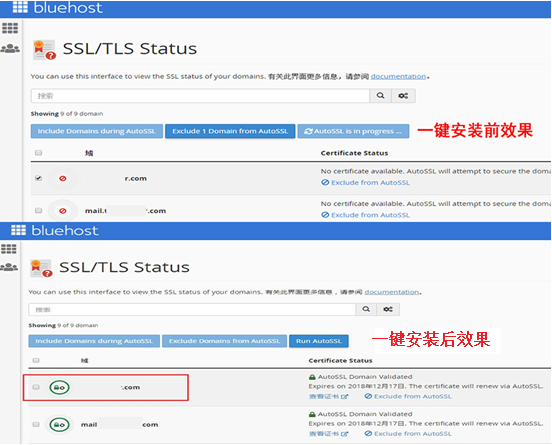Image resolution: width=552 pixels, height=445 pixels.
Task: Open the sidebar grid menu in bottom screenshot
Action: pyautogui.click(x=9, y=249)
